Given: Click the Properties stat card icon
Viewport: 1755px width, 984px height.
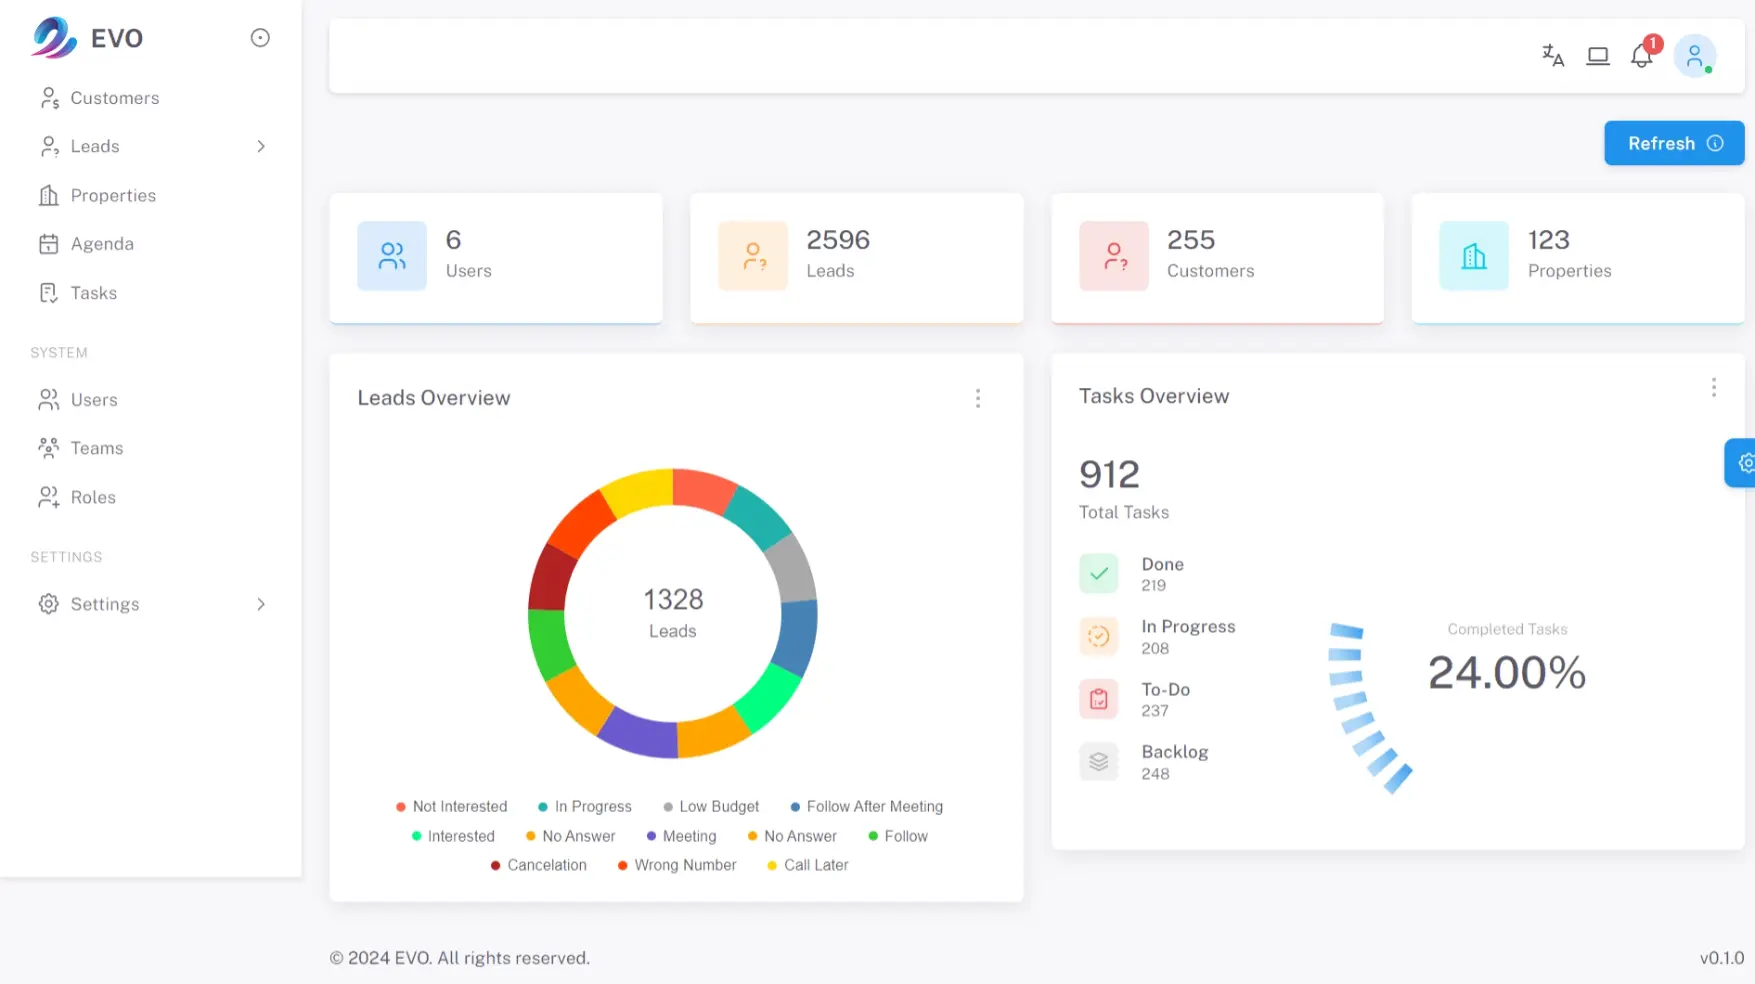Looking at the screenshot, I should coord(1474,256).
